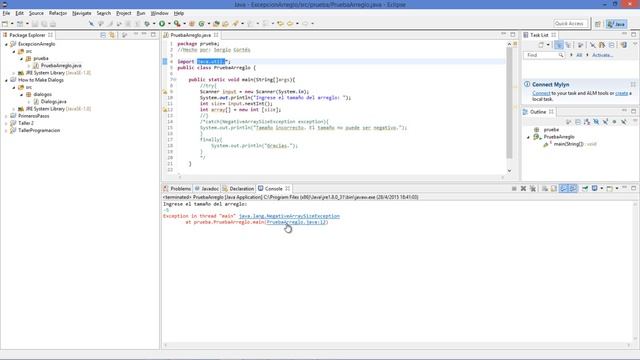The height and width of the screenshot is (360, 640).
Task: Click the Clear Console icon
Action: coord(544,189)
